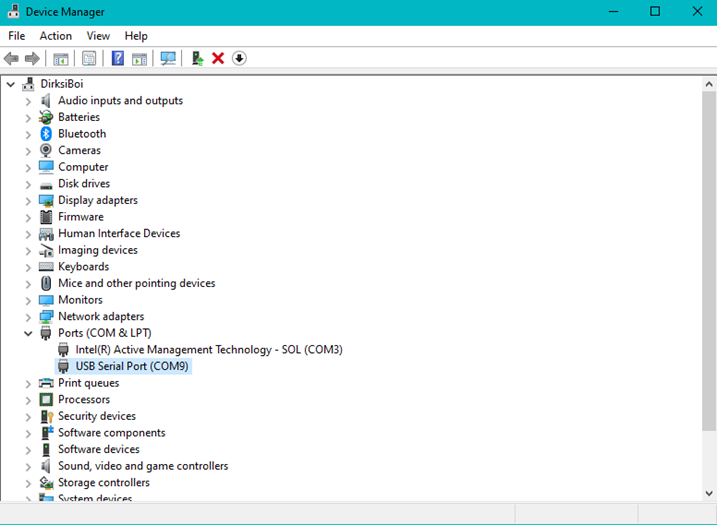Open Properties toolbar icon
This screenshot has height=525, width=717.
tap(89, 59)
